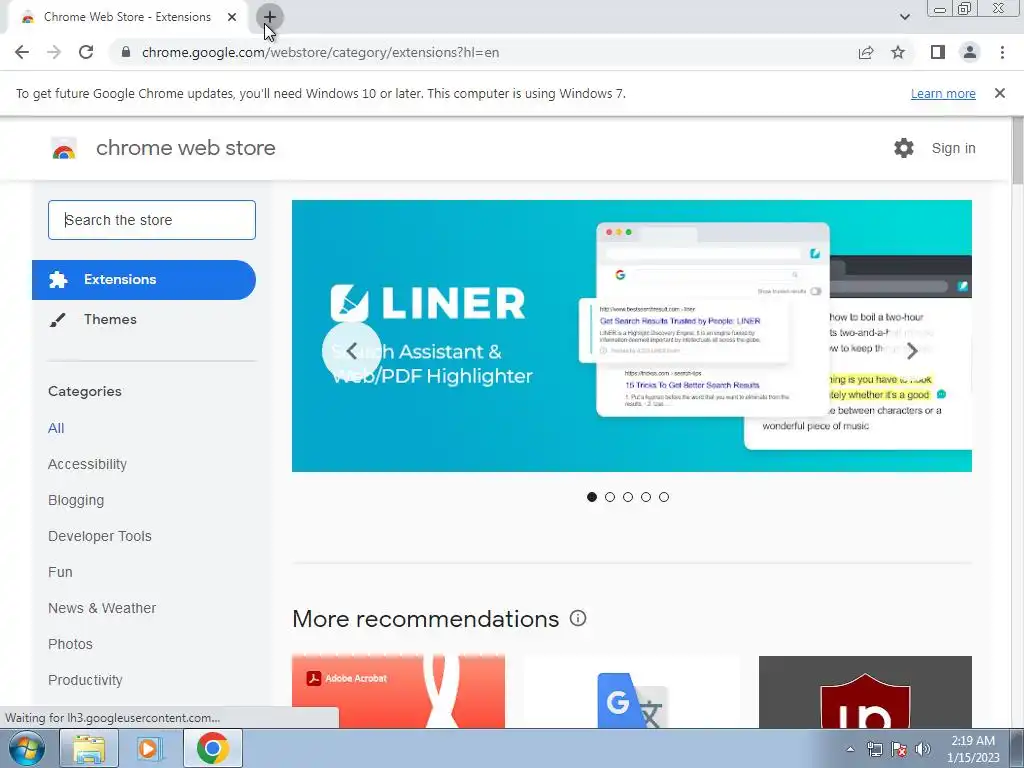Select first carousel dot

tap(592, 497)
